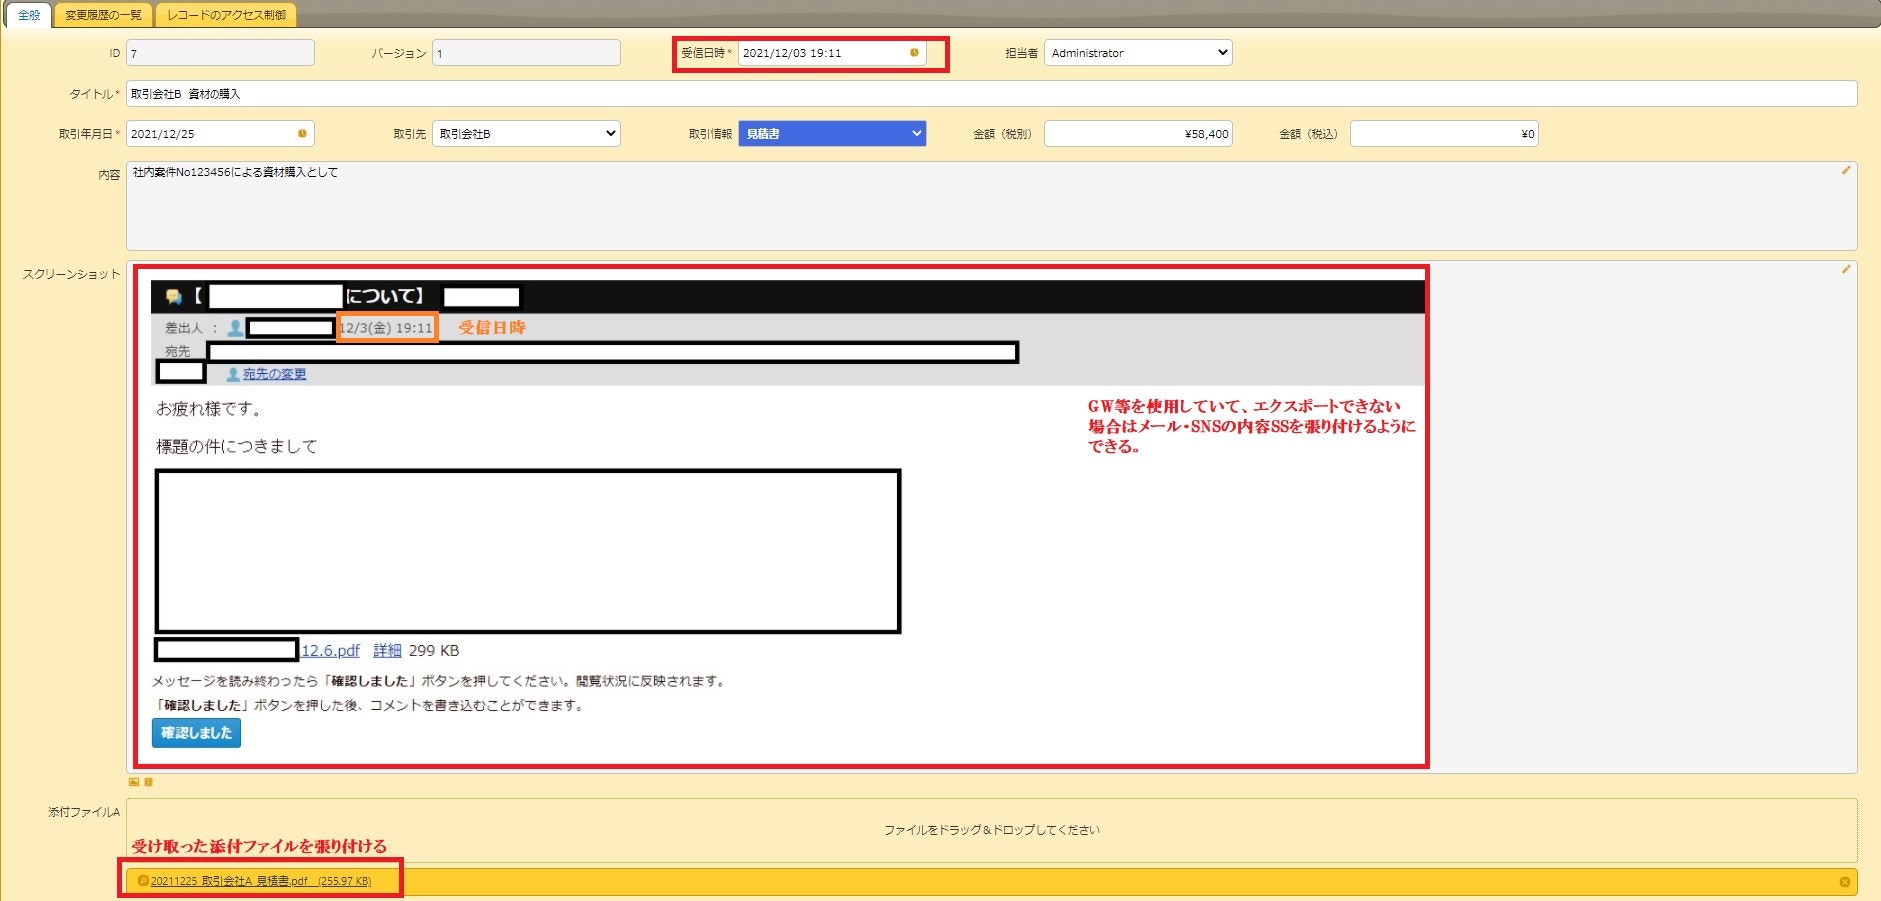
Task: Click the 取引年月日 input with 2021/12/25
Action: [220, 134]
